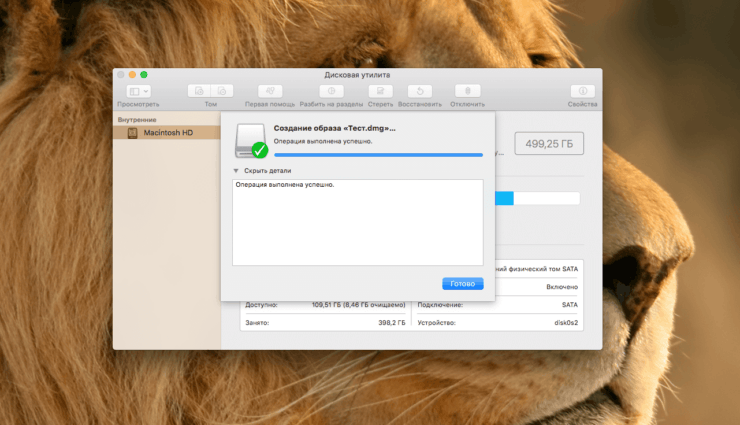Click the Первая помощь (First Aid) toolbar icon

(269, 91)
